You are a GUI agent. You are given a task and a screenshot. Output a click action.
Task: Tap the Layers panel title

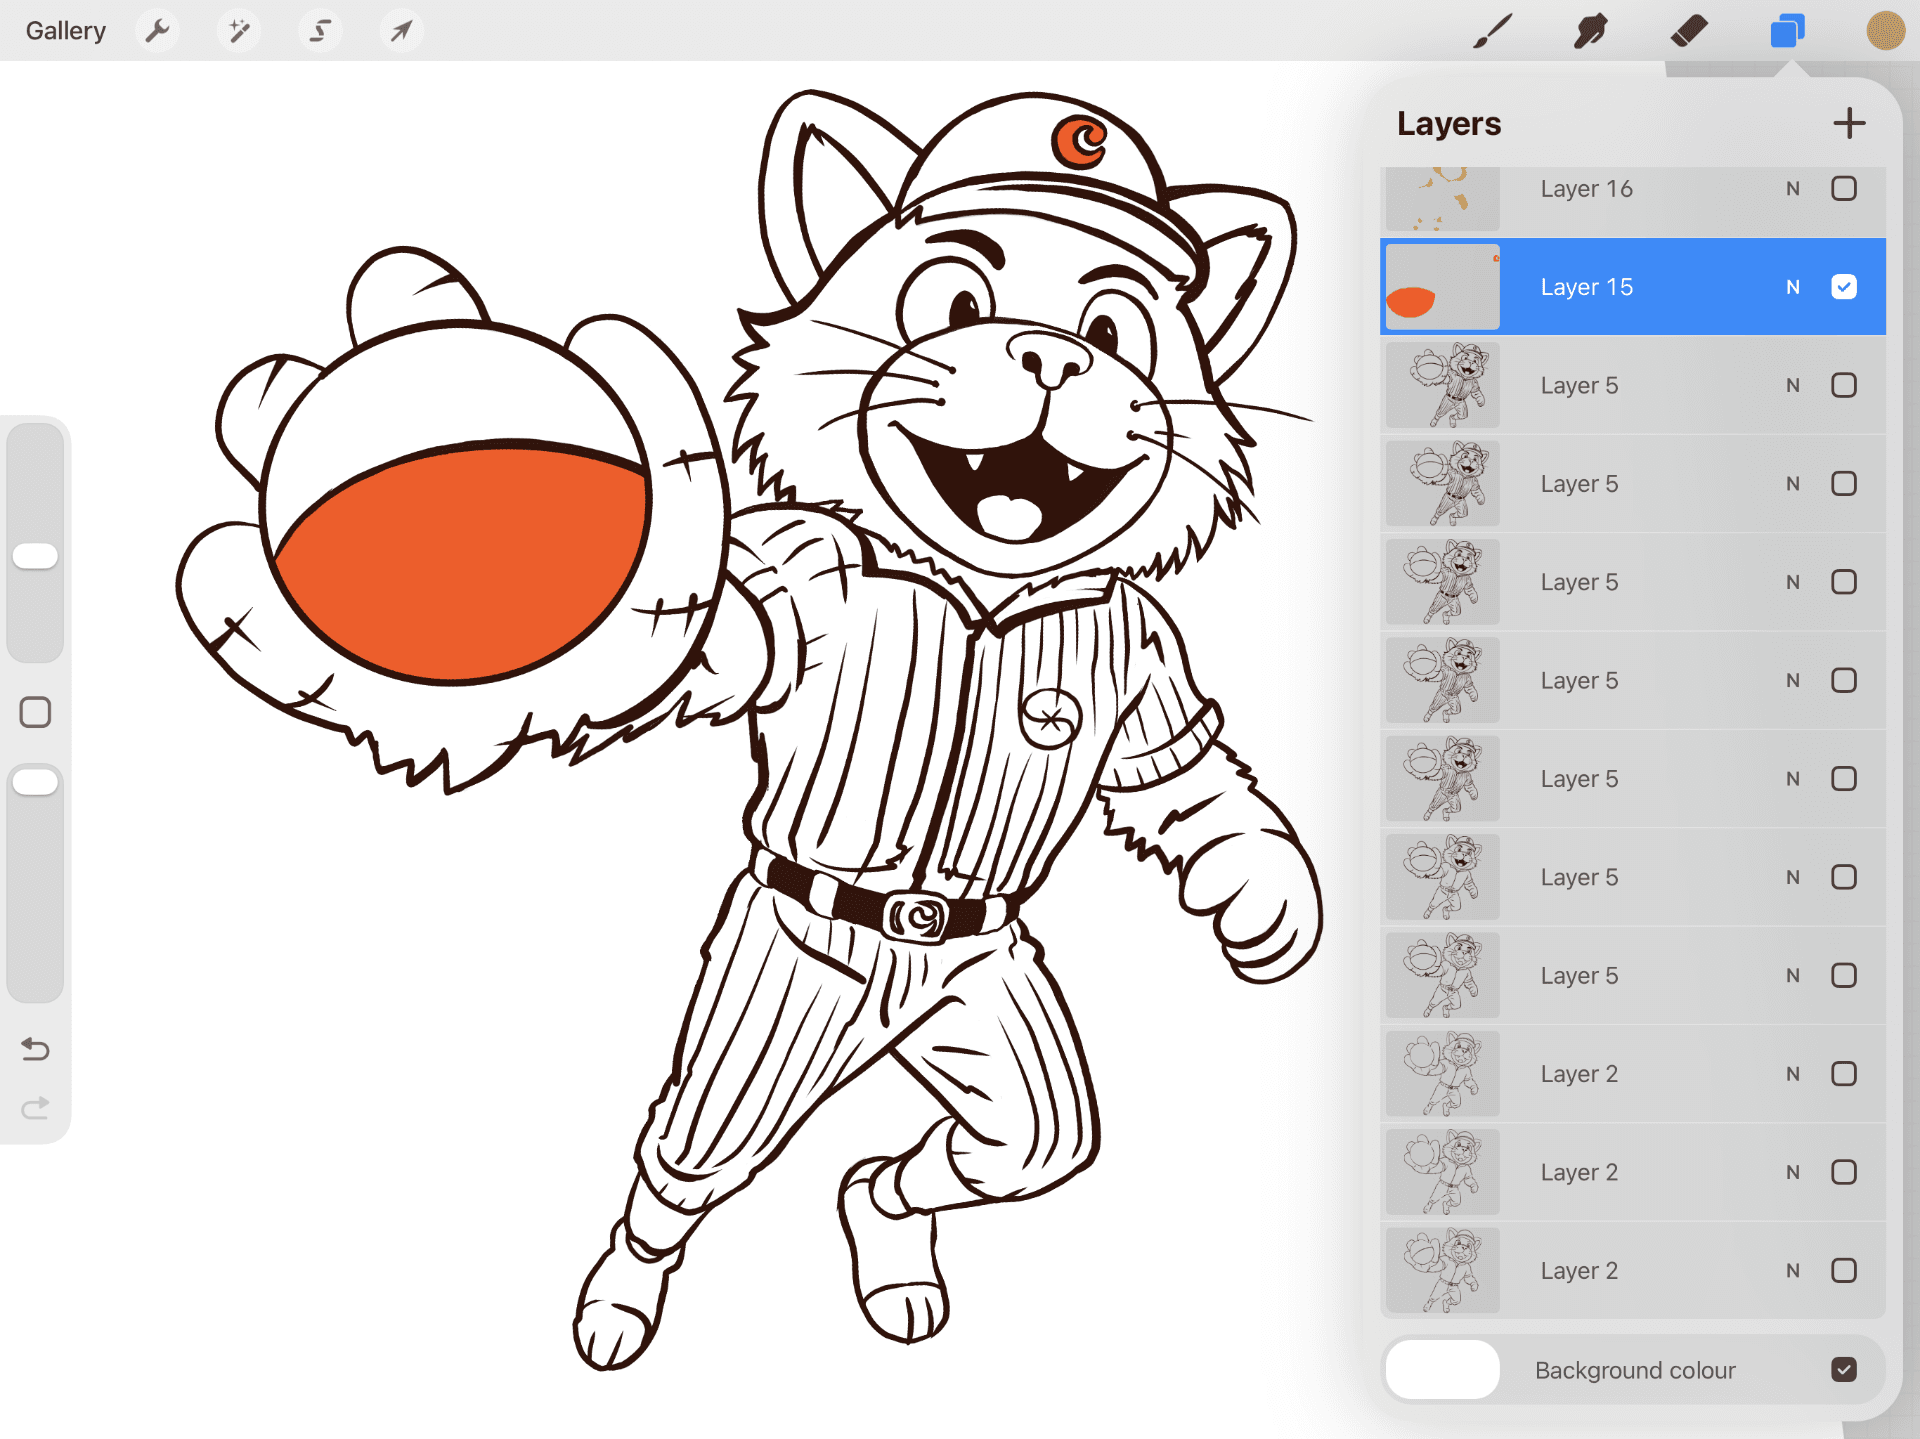click(x=1449, y=123)
